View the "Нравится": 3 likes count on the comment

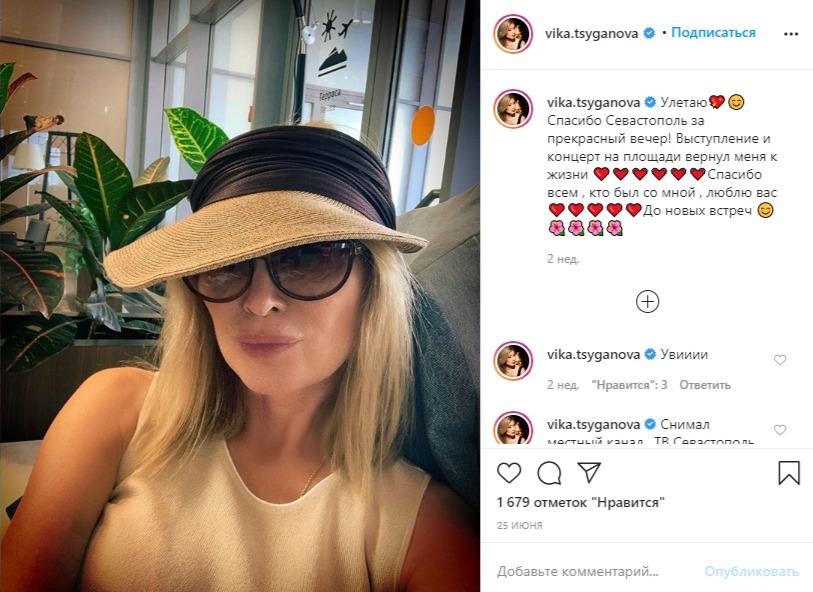[x=629, y=385]
